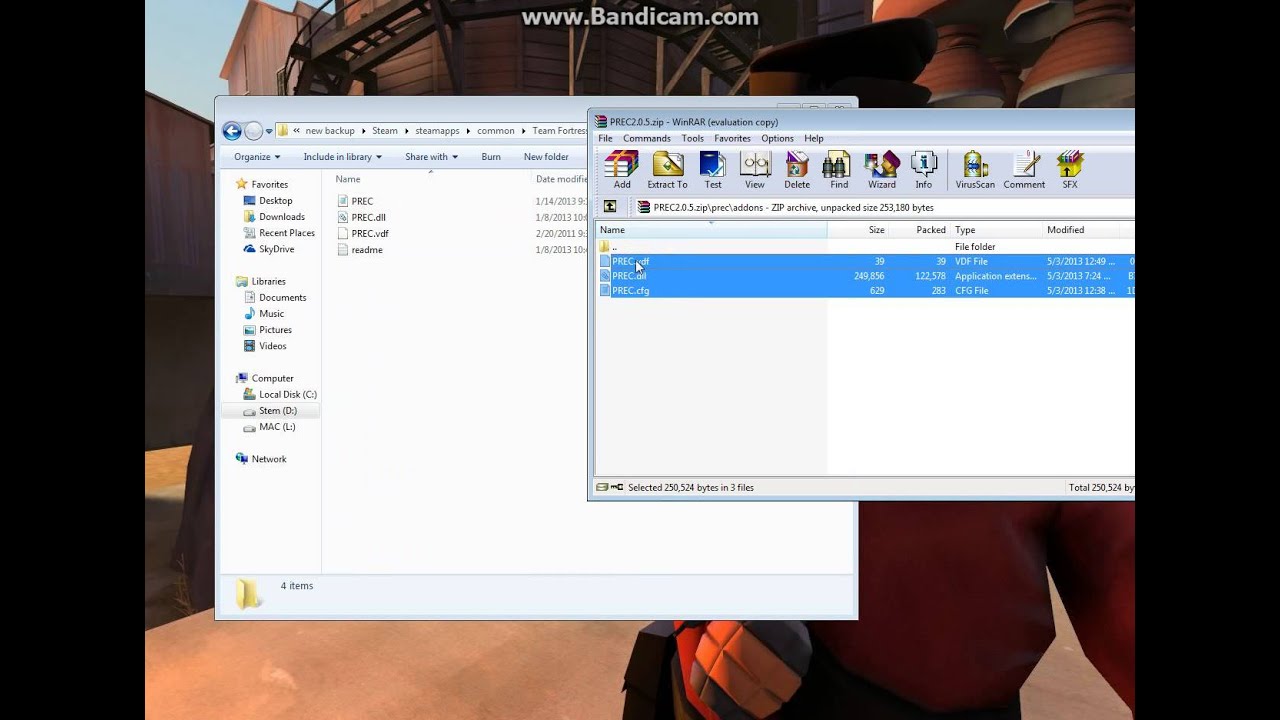
Task: Click the Steam breadcrumb in address bar
Action: (385, 131)
